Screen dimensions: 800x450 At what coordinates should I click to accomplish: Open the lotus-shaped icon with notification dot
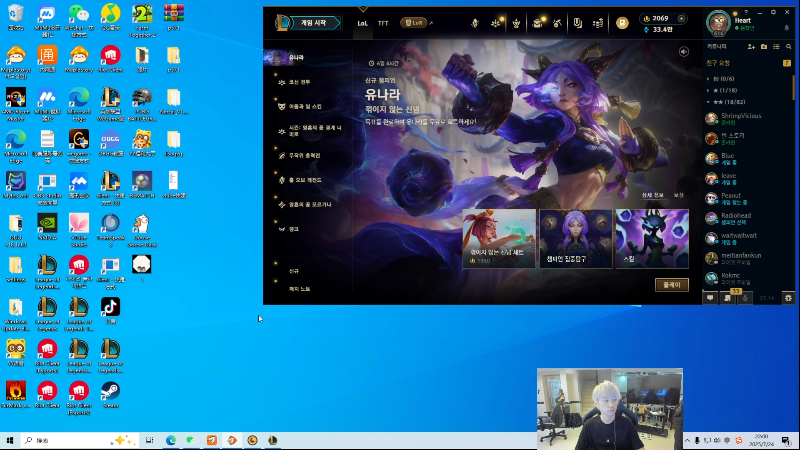pos(495,23)
